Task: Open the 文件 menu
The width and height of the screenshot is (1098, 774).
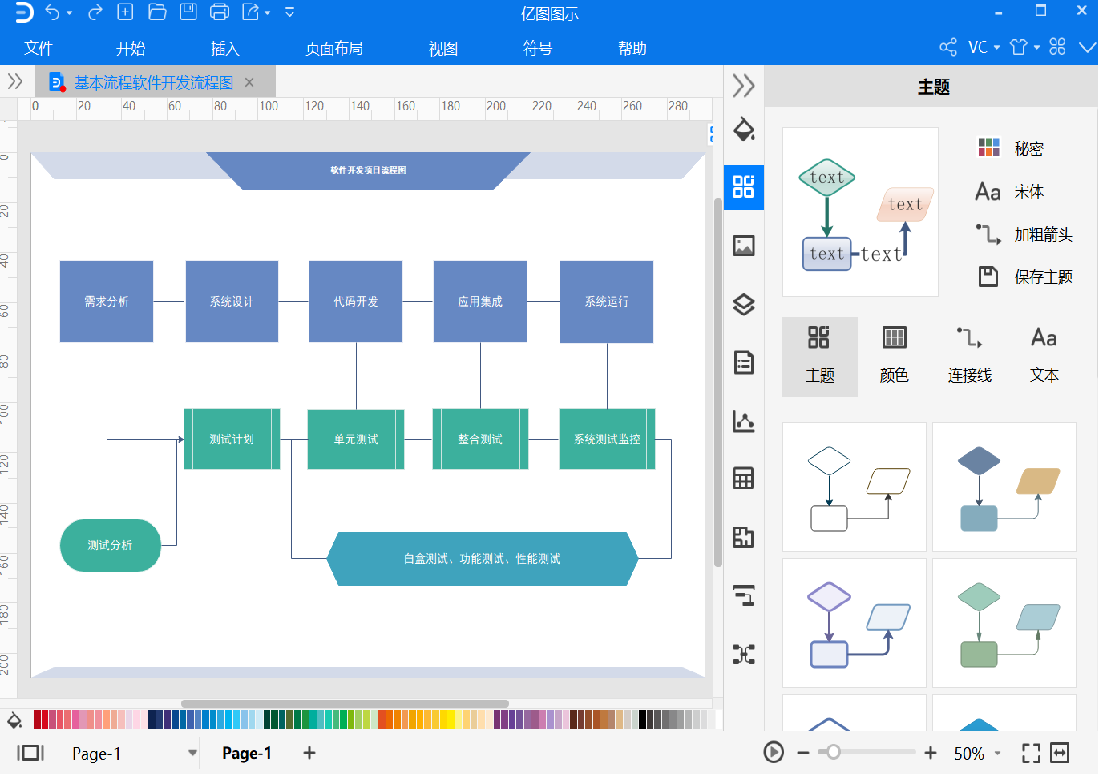Action: pos(38,48)
